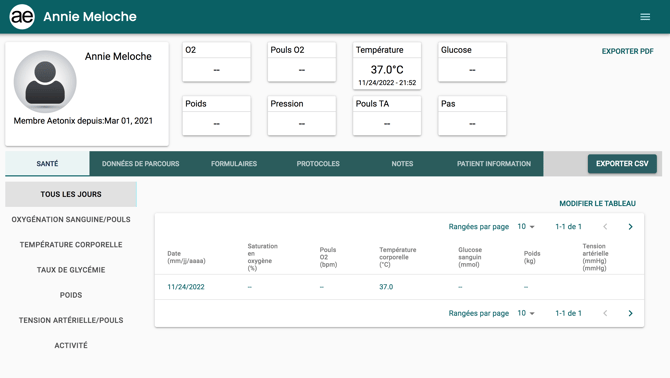Switch to the Santé tab

(x=47, y=164)
